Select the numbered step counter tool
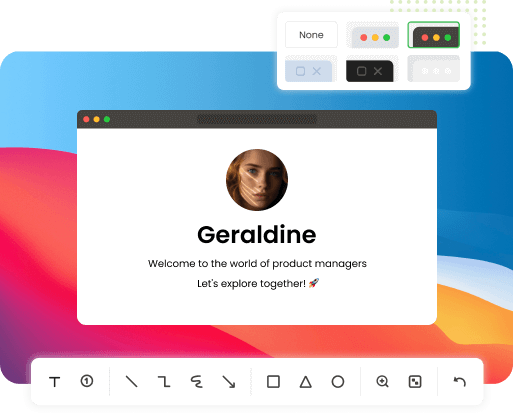The image size is (513, 416). point(87,381)
